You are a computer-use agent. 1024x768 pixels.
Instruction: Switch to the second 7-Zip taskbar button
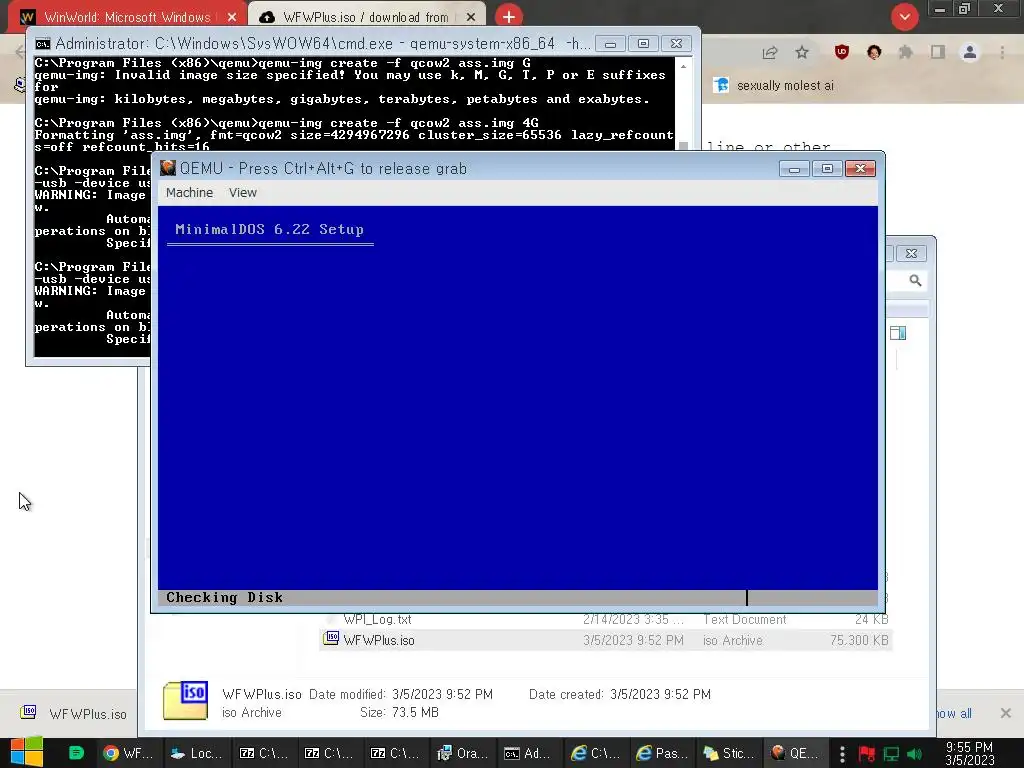[x=329, y=753]
